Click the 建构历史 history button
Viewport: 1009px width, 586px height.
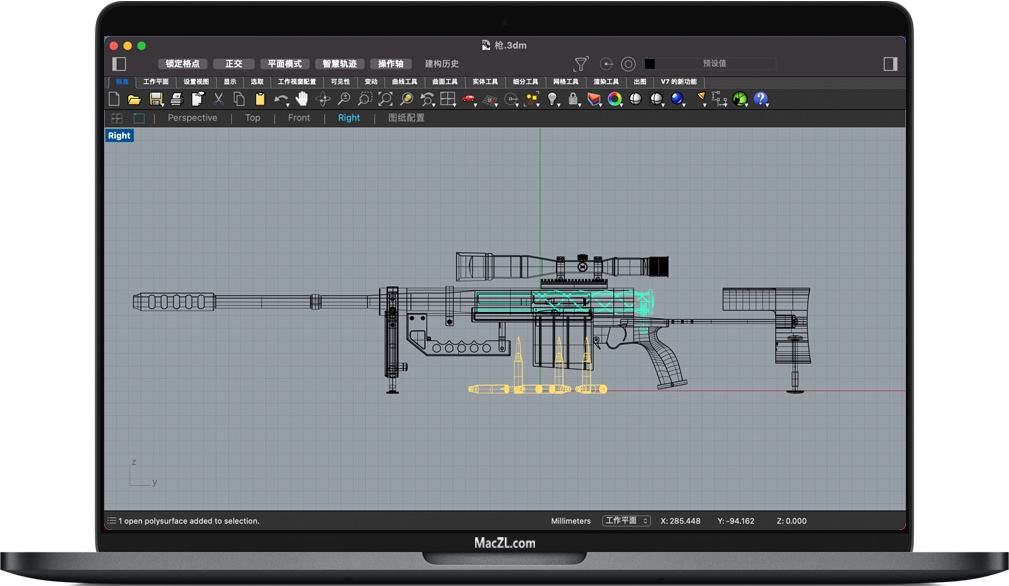click(442, 64)
